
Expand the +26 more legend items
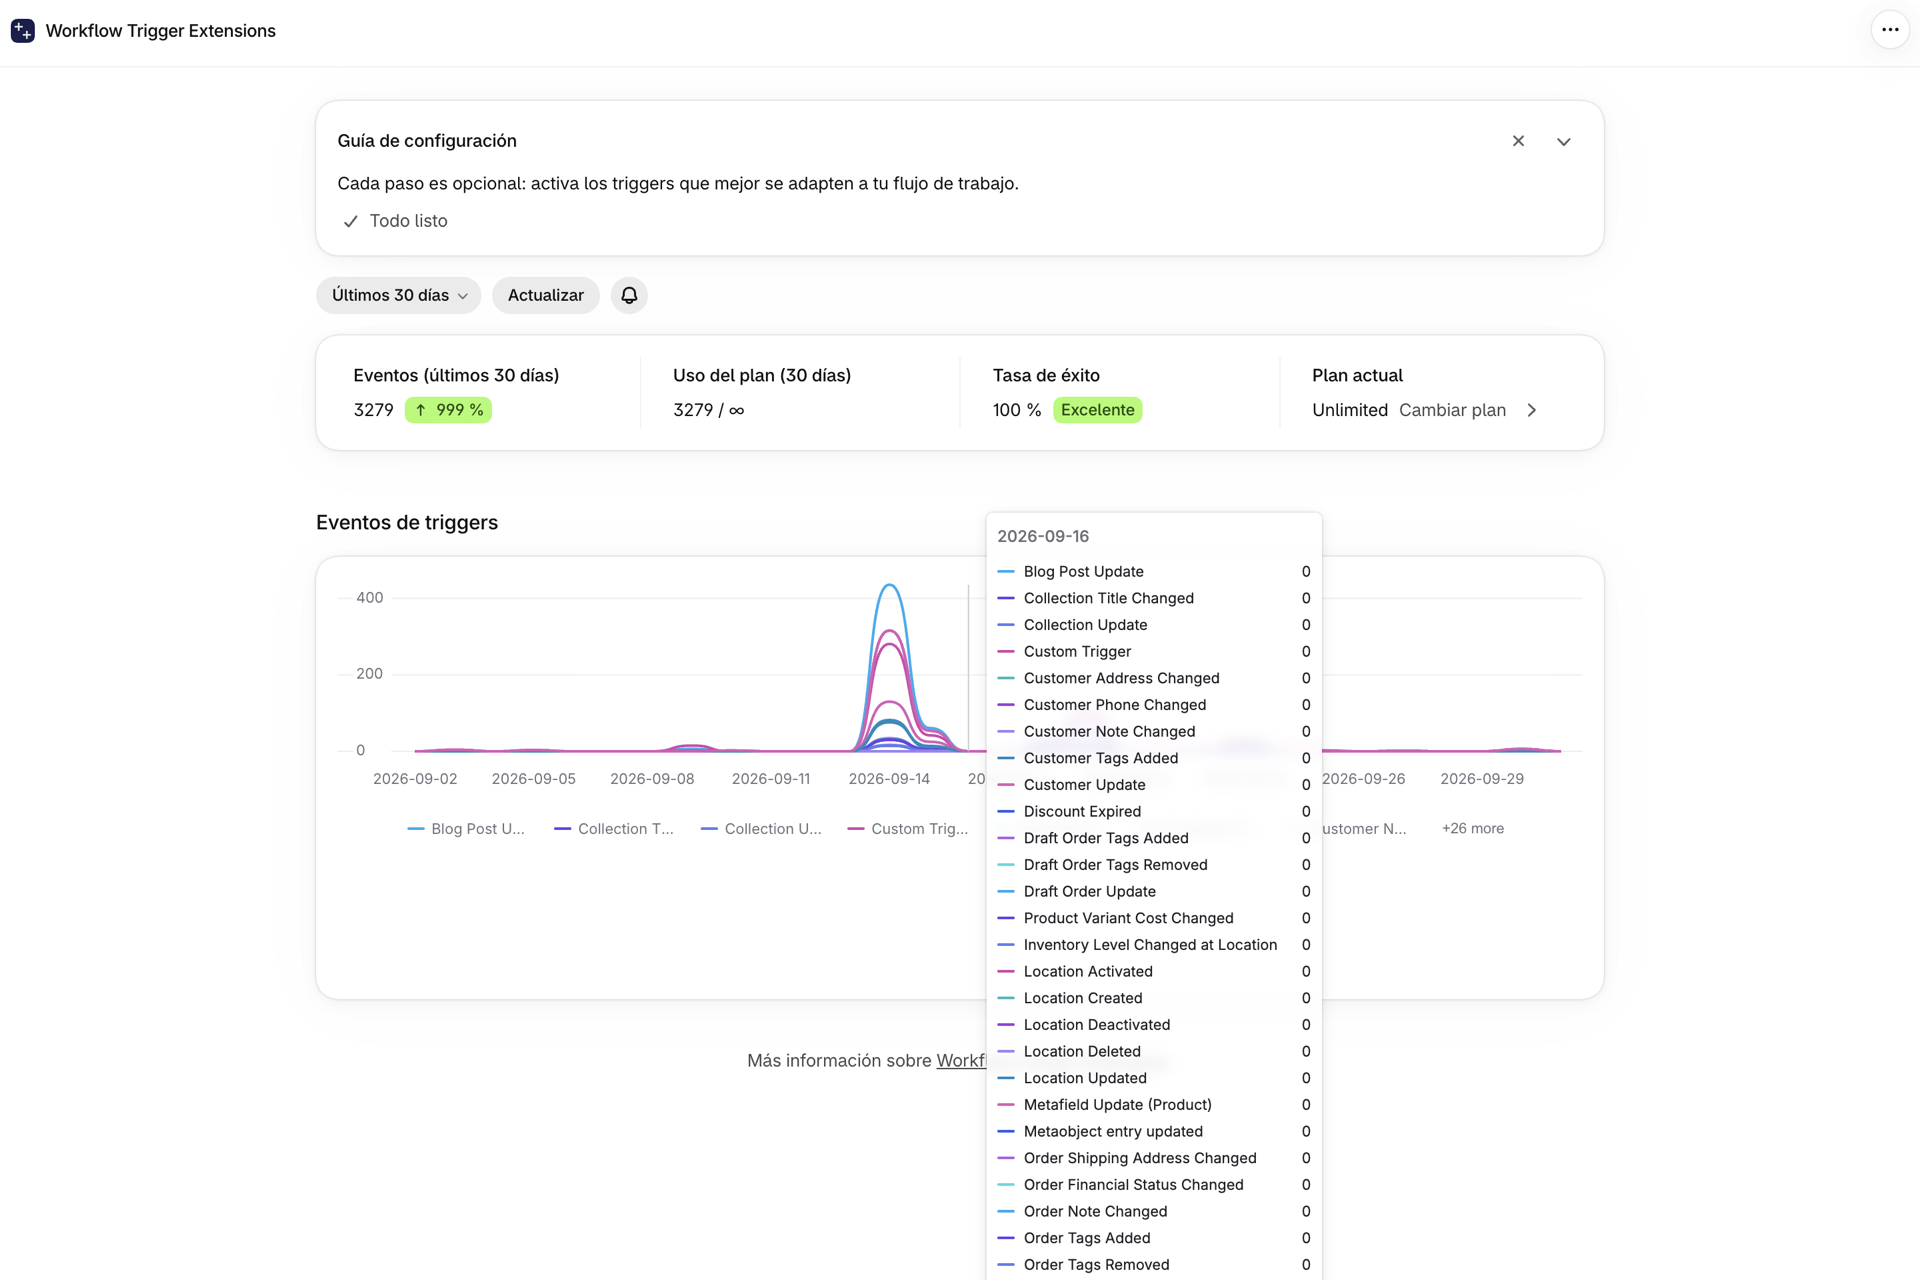tap(1473, 829)
